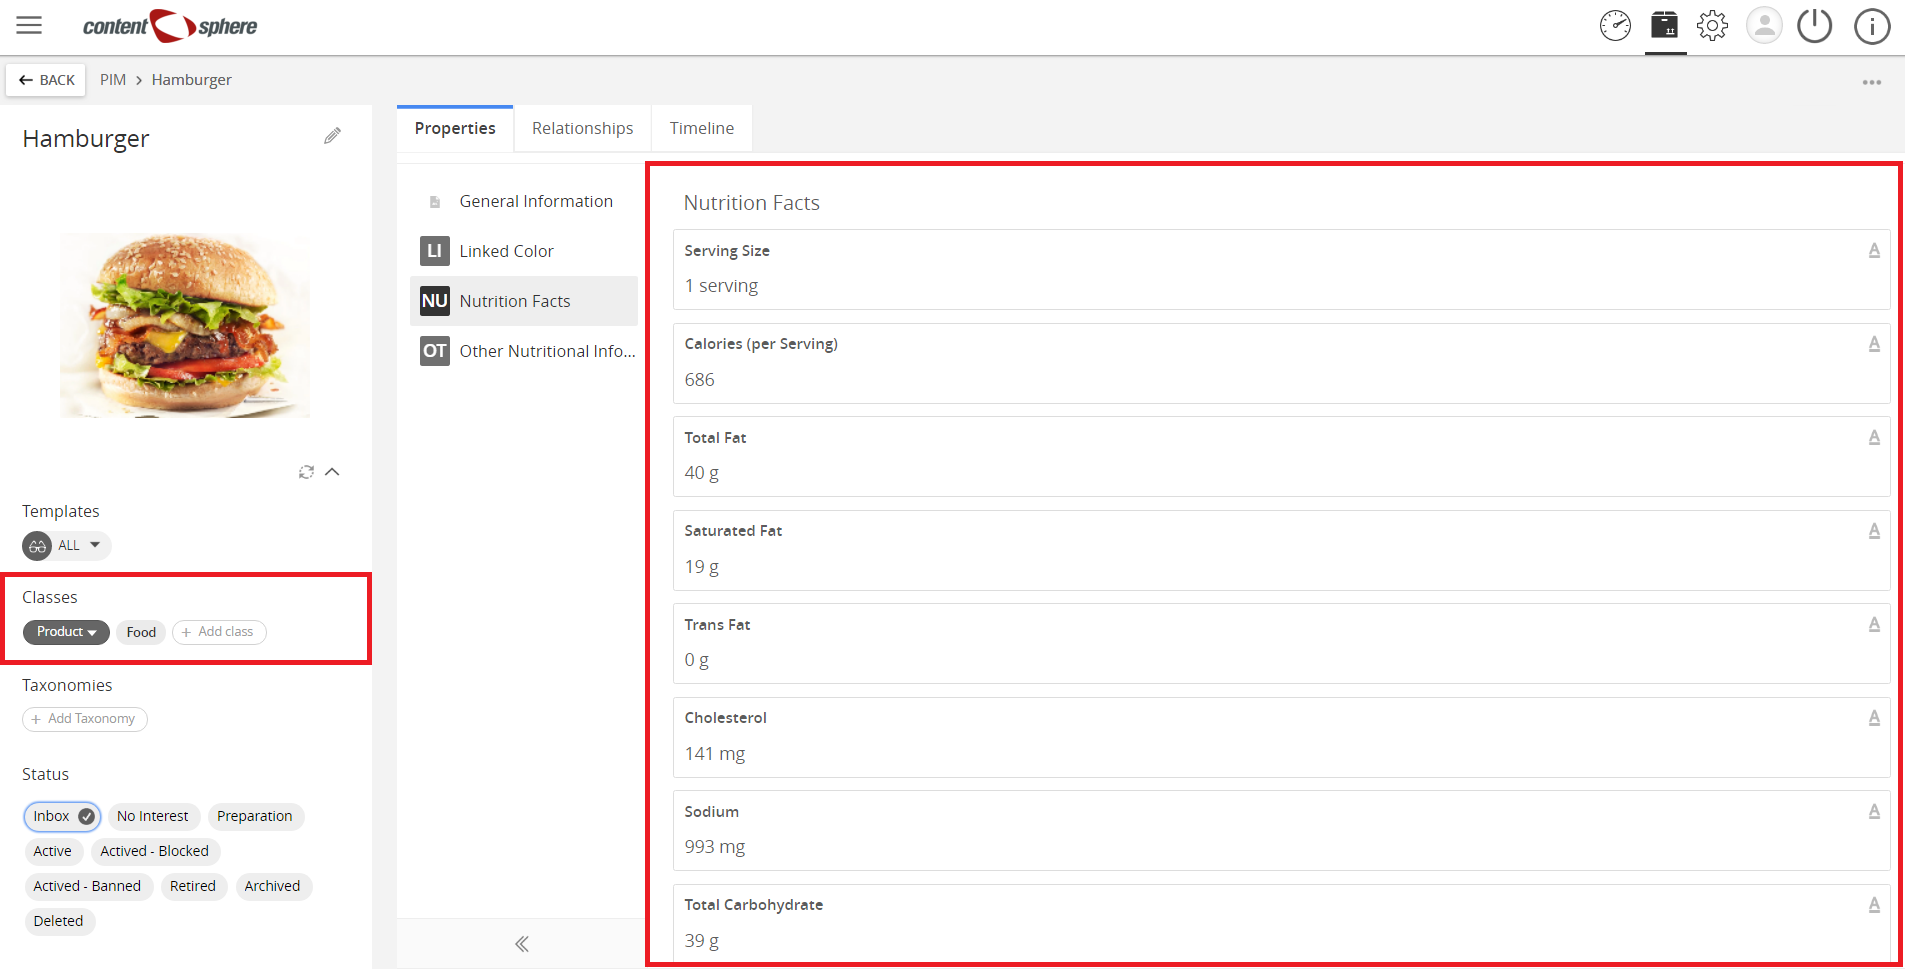Viewport: 1905px width, 969px height.
Task: Edit the Hamburger name pencil icon
Action: (333, 136)
